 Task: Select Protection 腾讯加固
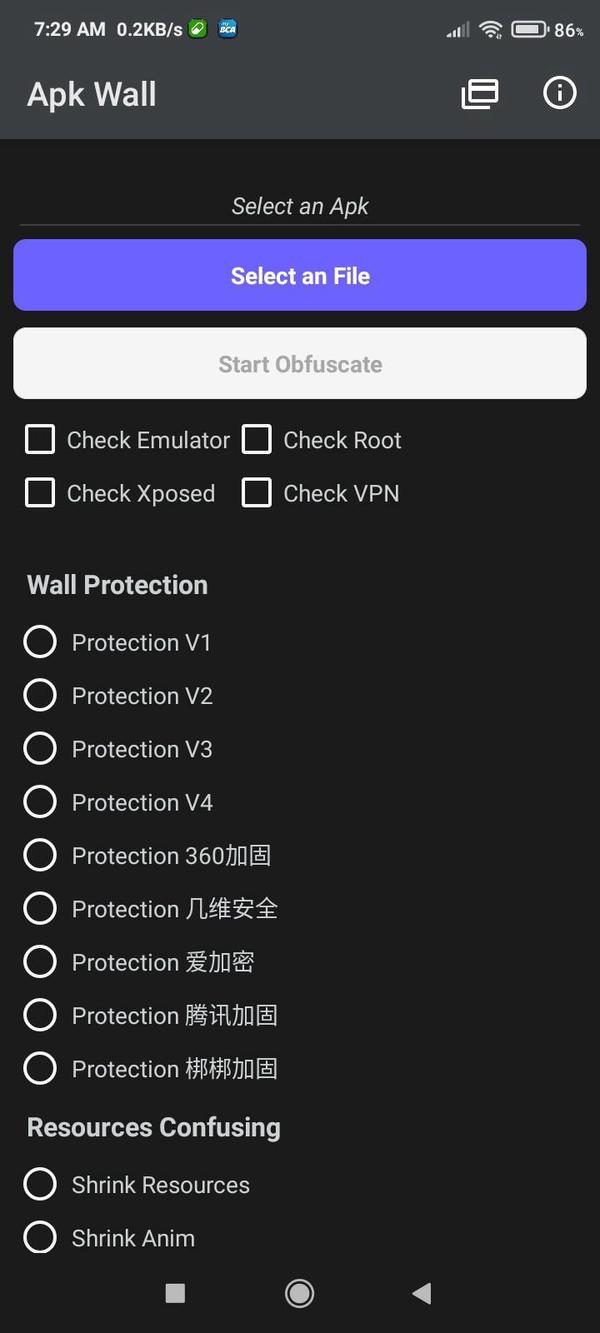(40, 1015)
